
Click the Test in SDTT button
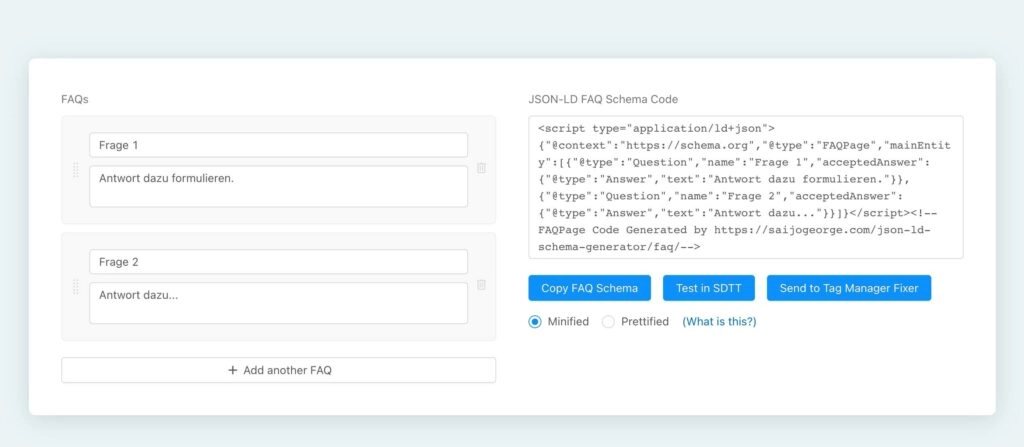(709, 288)
